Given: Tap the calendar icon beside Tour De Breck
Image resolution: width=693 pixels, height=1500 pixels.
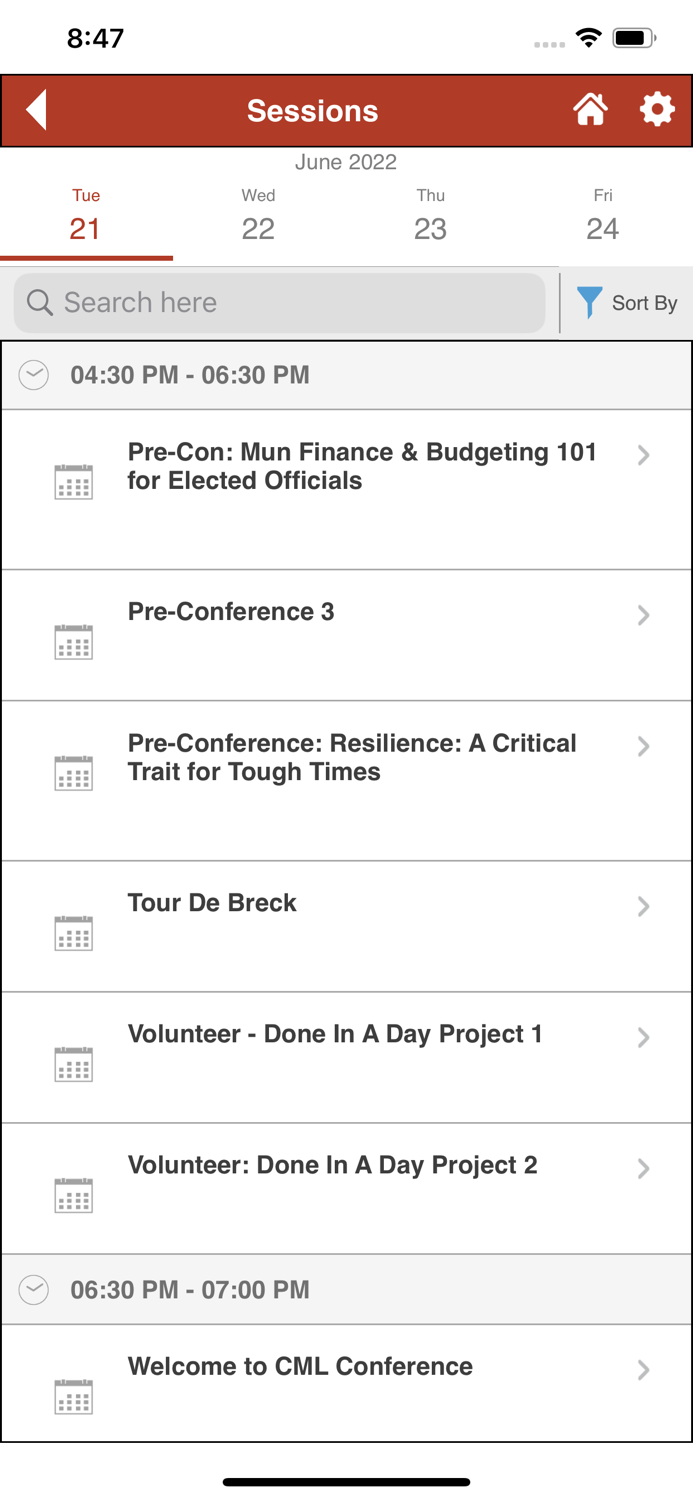Looking at the screenshot, I should pos(72,932).
